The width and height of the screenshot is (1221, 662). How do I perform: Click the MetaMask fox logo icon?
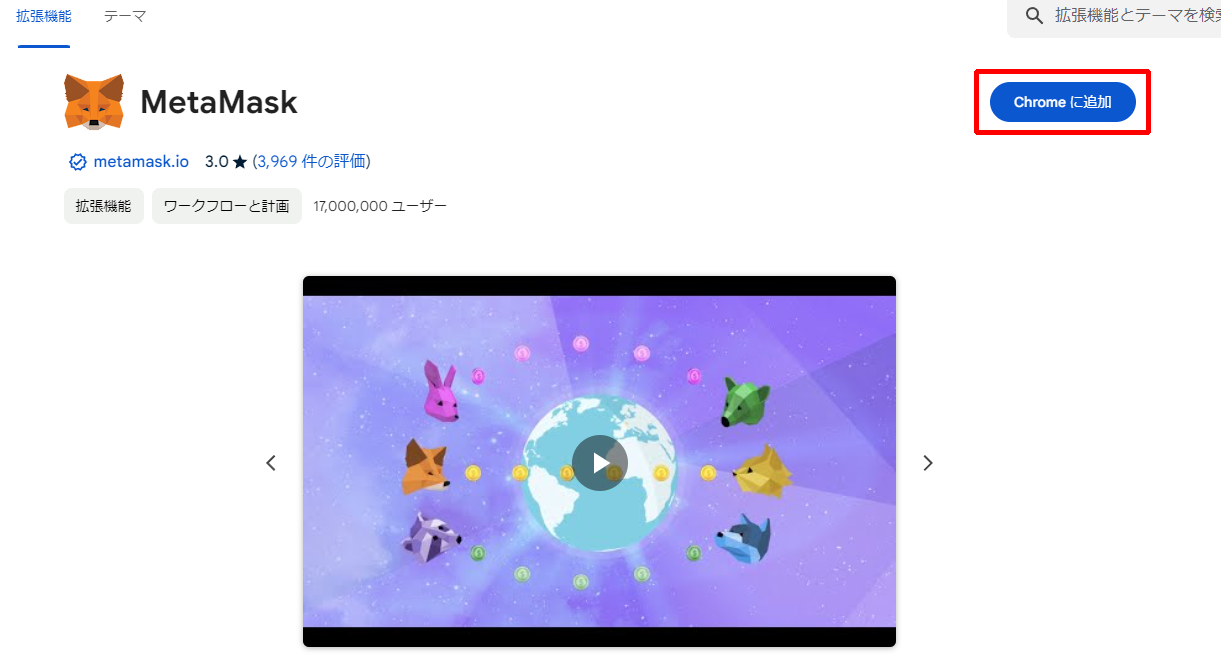tap(94, 102)
